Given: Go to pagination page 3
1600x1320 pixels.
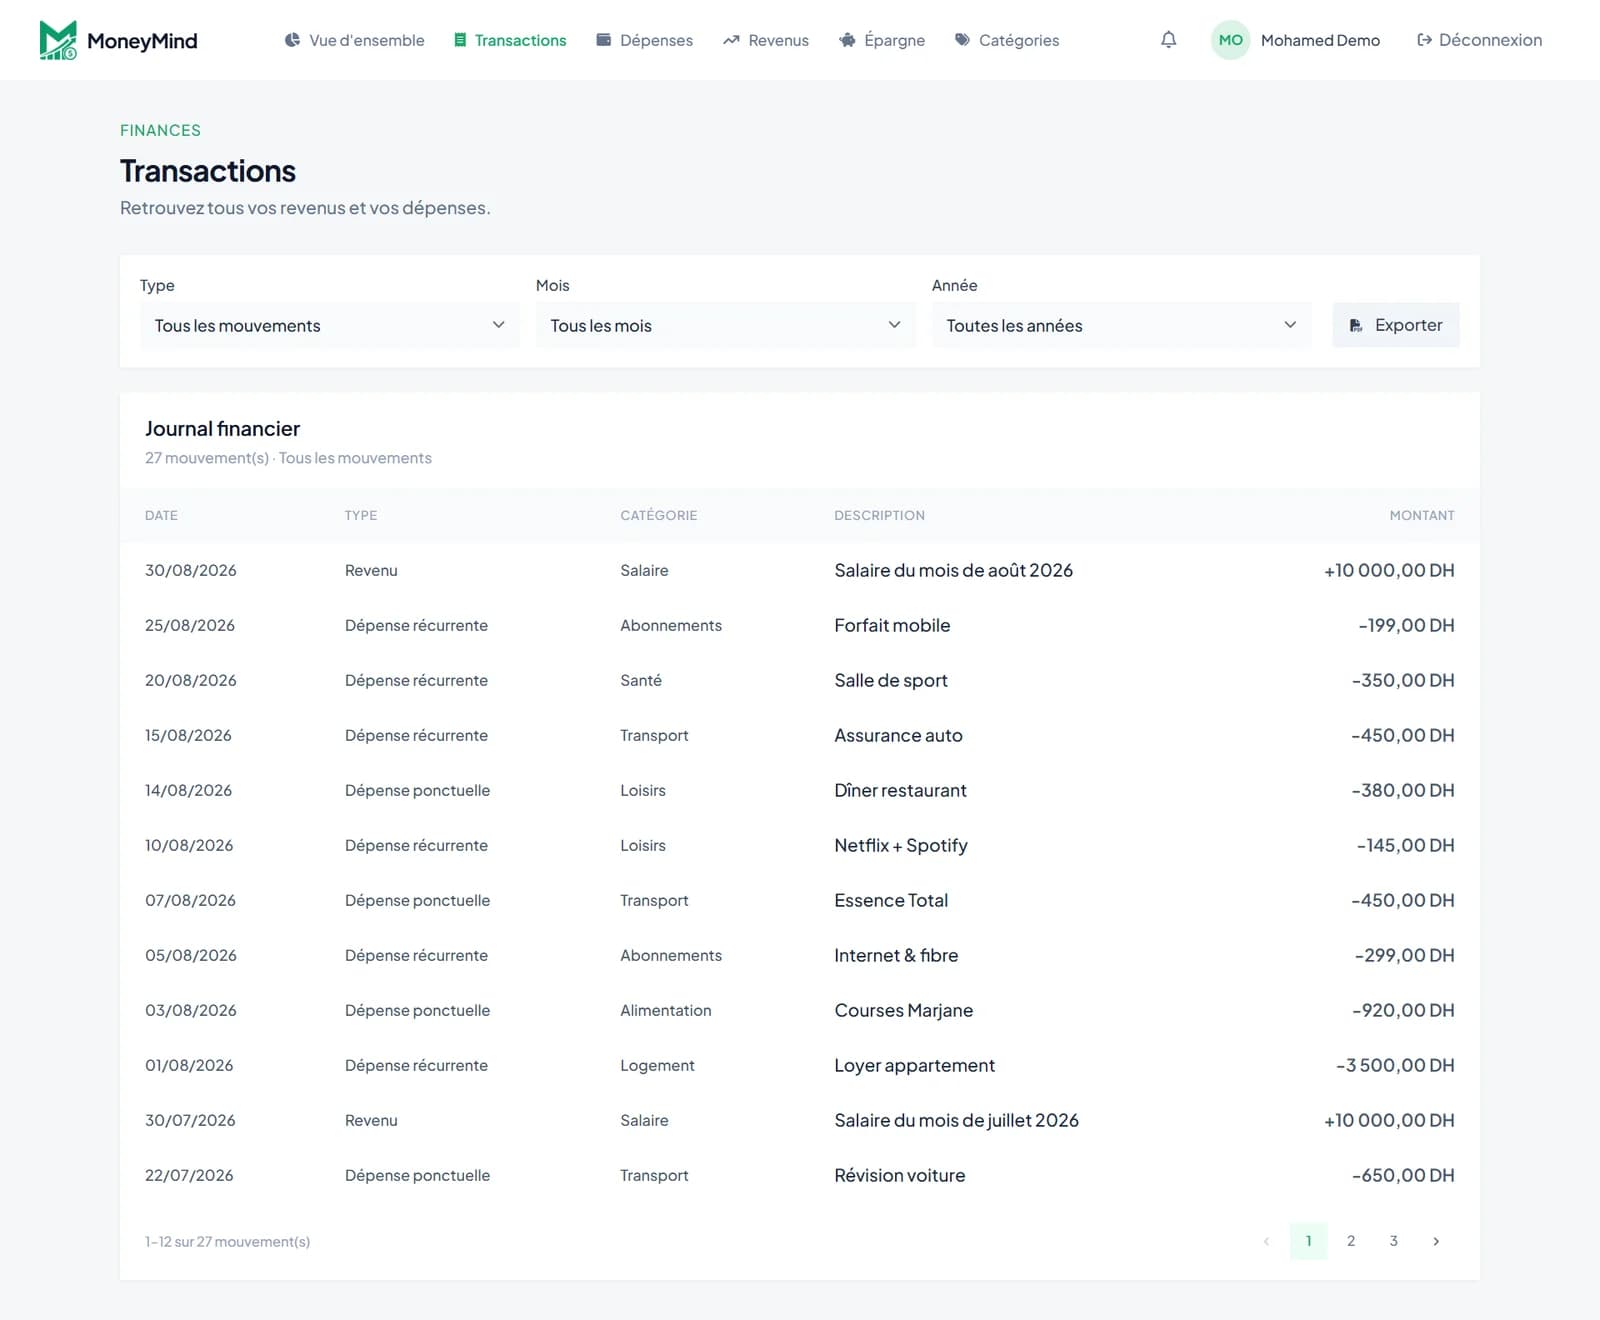Looking at the screenshot, I should coord(1393,1241).
